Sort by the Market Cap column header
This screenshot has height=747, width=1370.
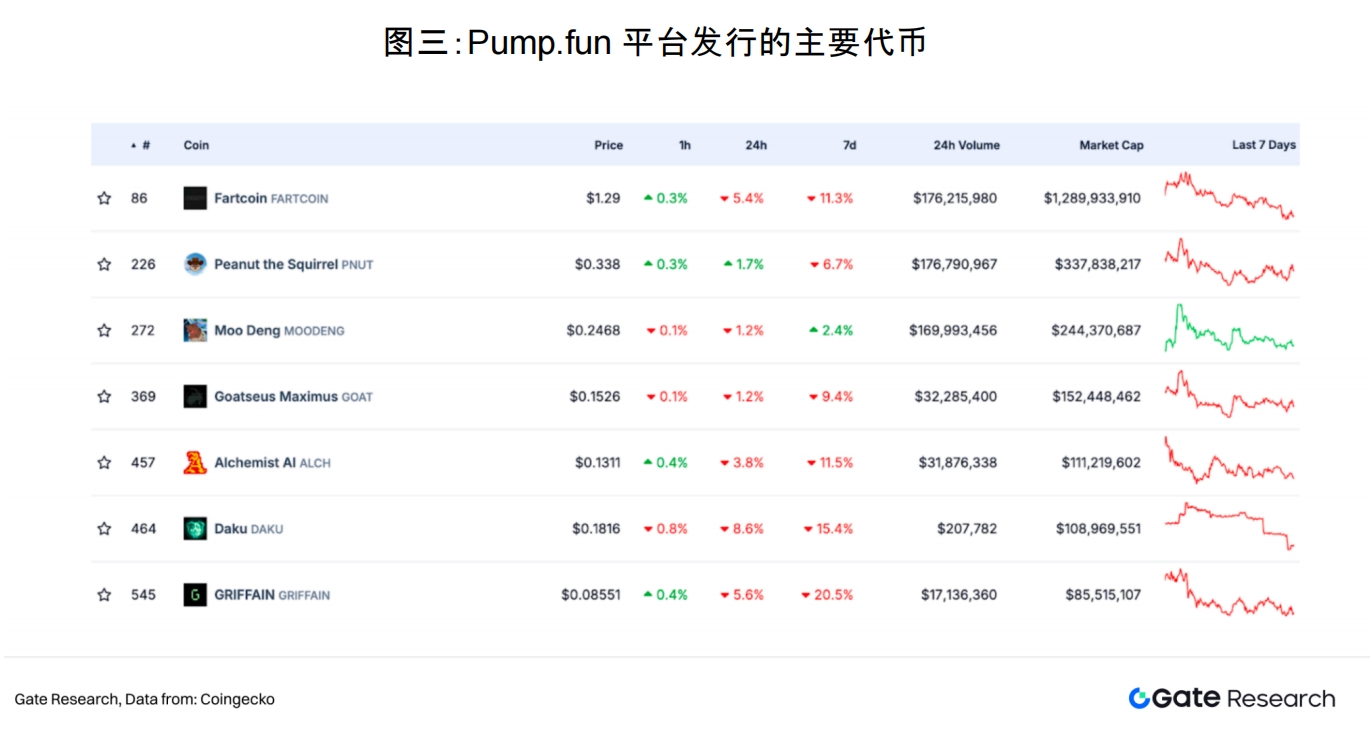[x=1111, y=145]
